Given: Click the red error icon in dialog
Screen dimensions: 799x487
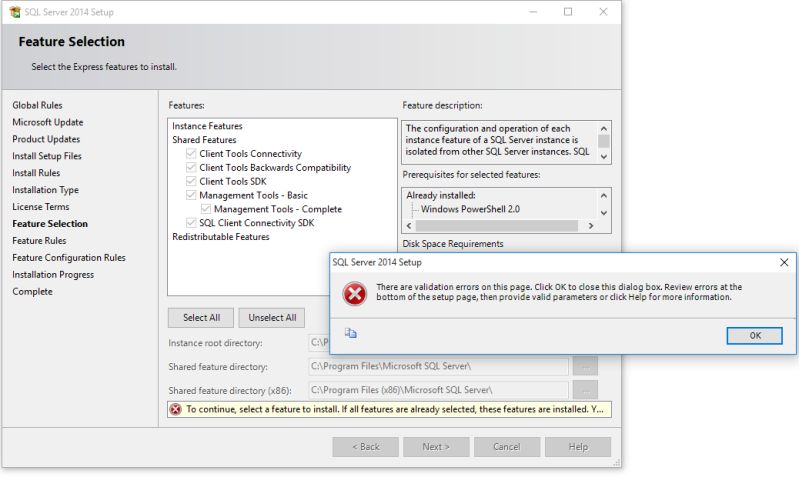Looking at the screenshot, I should pyautogui.click(x=355, y=294).
